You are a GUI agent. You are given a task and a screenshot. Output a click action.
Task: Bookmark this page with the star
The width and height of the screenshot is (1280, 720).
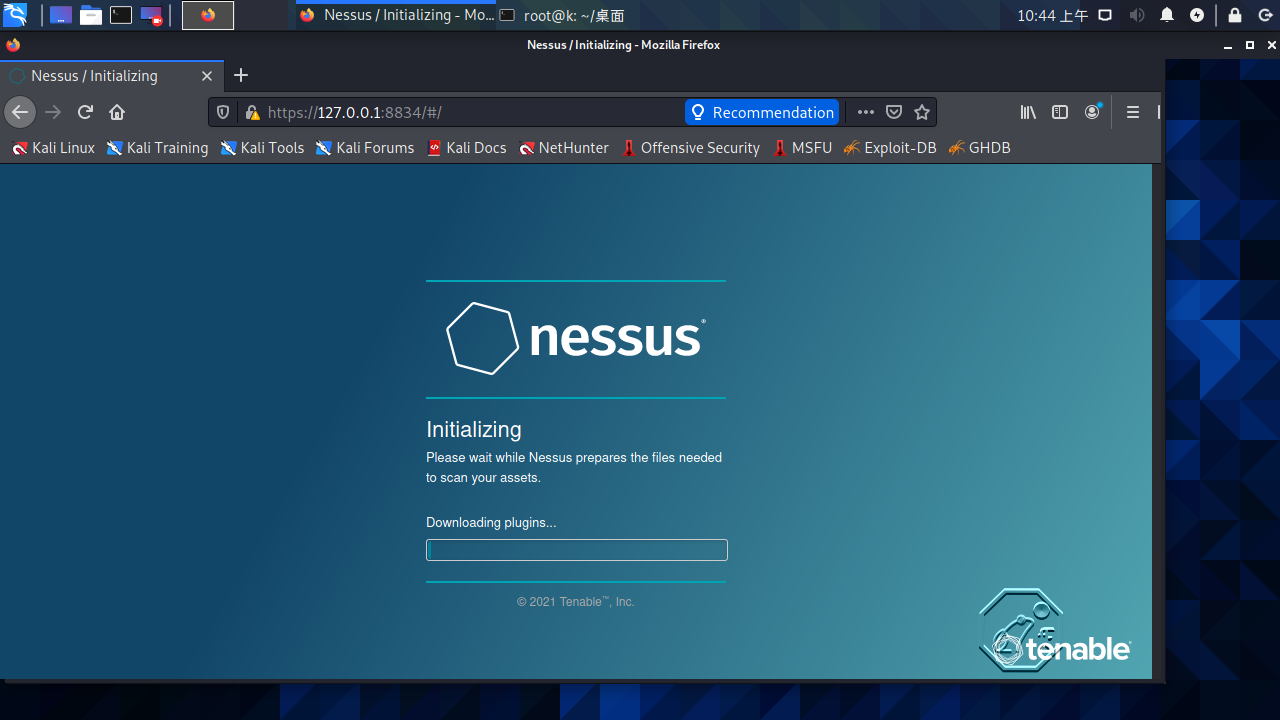coord(922,112)
